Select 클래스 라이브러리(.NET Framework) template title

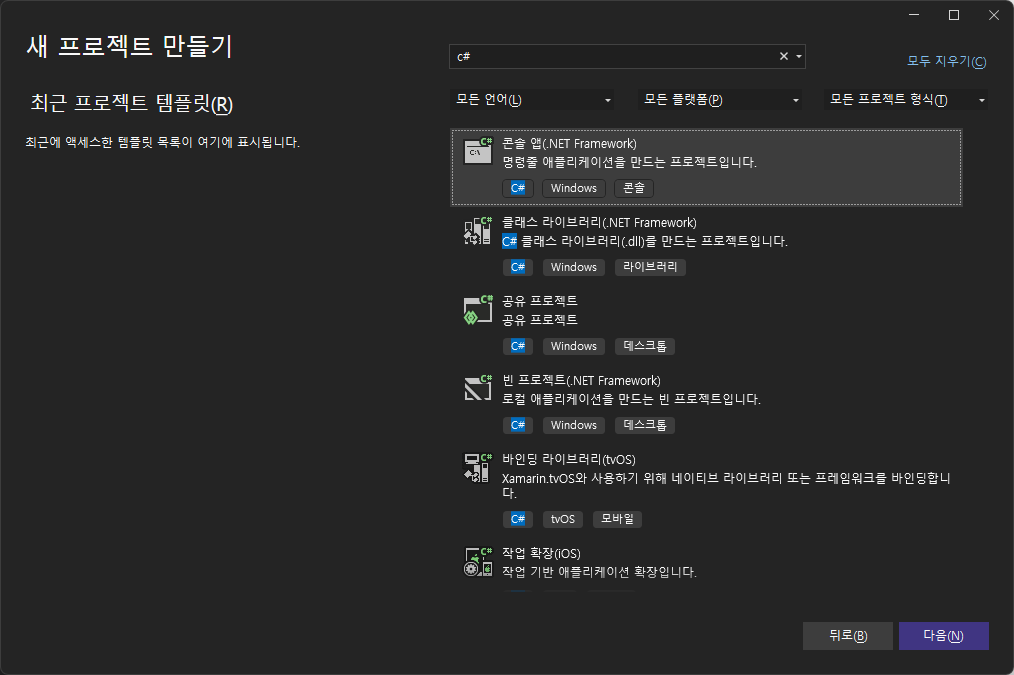[599, 222]
